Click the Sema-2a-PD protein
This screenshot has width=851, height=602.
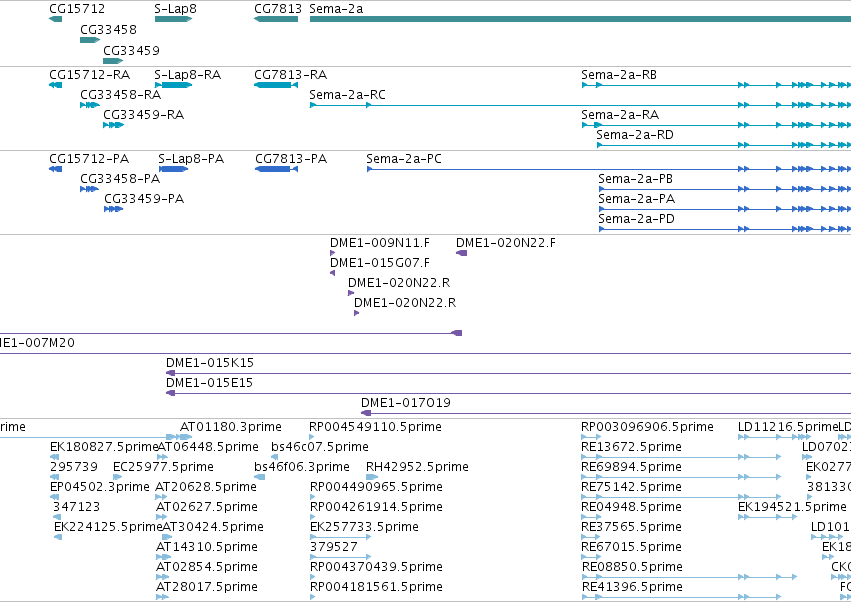tap(636, 219)
